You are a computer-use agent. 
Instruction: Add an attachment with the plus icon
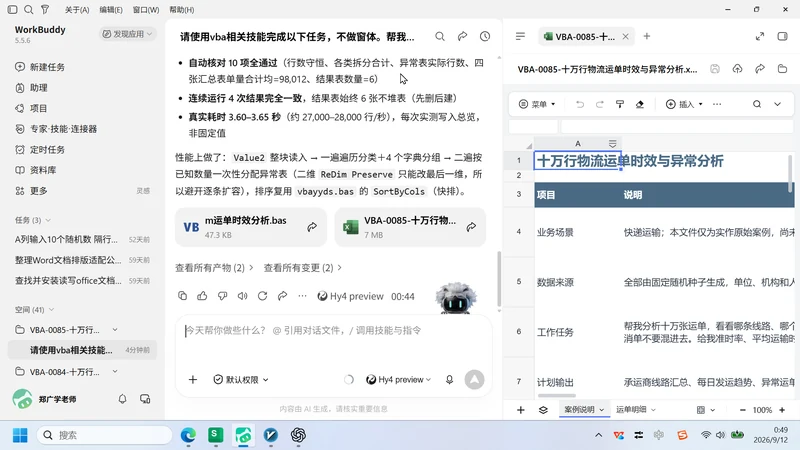(193, 379)
